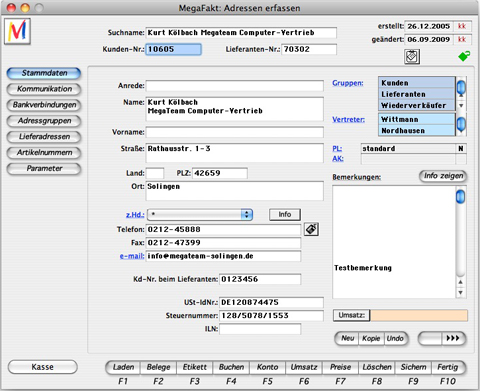This screenshot has height=391, width=480.
Task: Click the z.Hd. link label
Action: (x=135, y=215)
